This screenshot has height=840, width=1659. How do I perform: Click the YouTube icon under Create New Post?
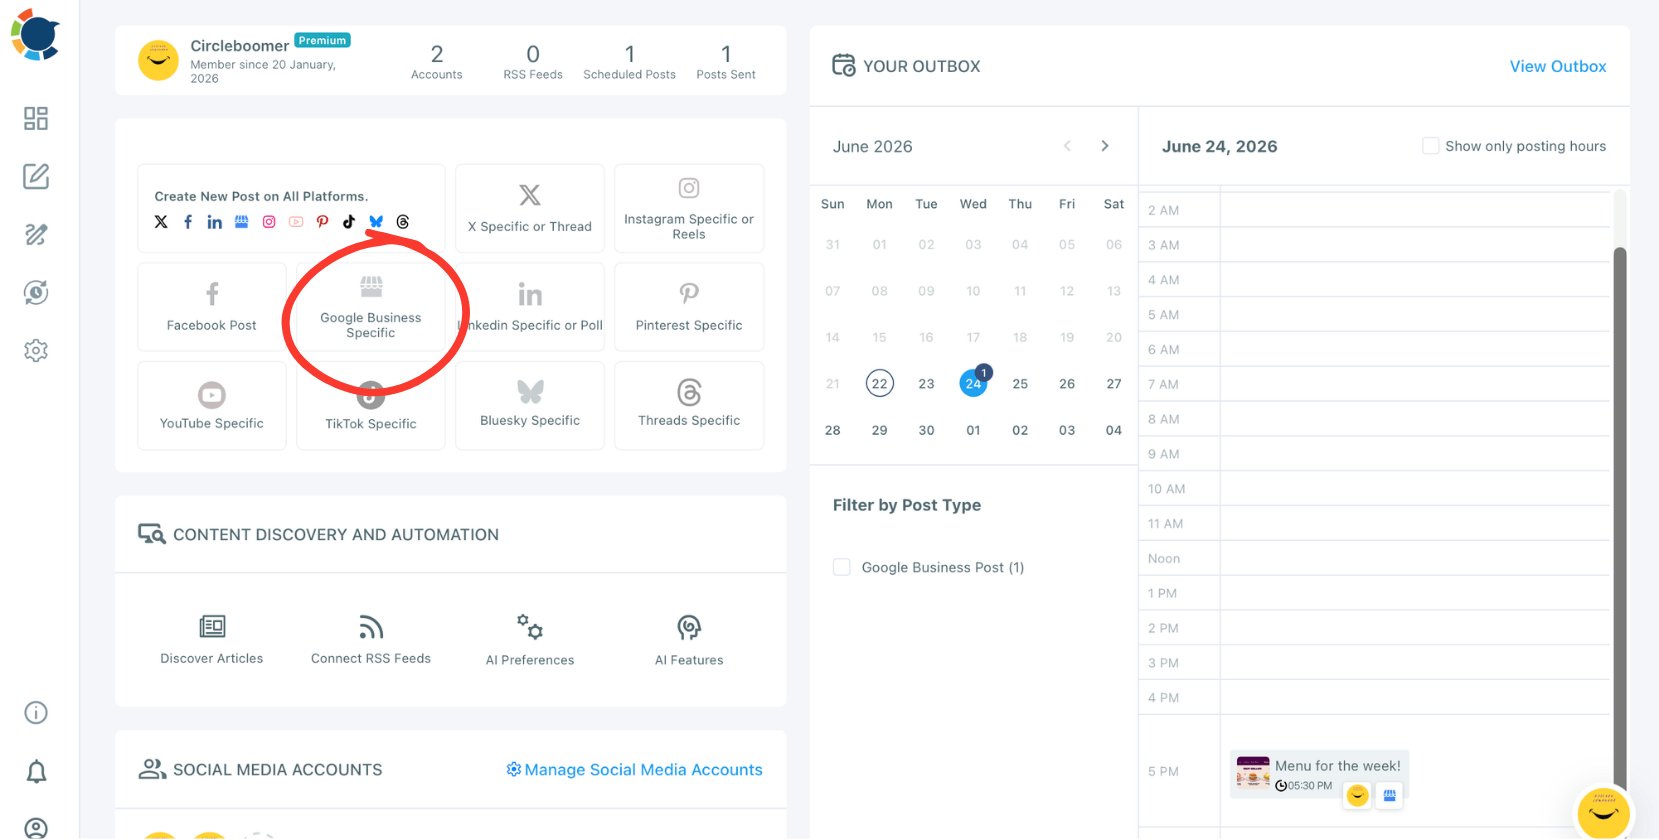[x=296, y=222]
